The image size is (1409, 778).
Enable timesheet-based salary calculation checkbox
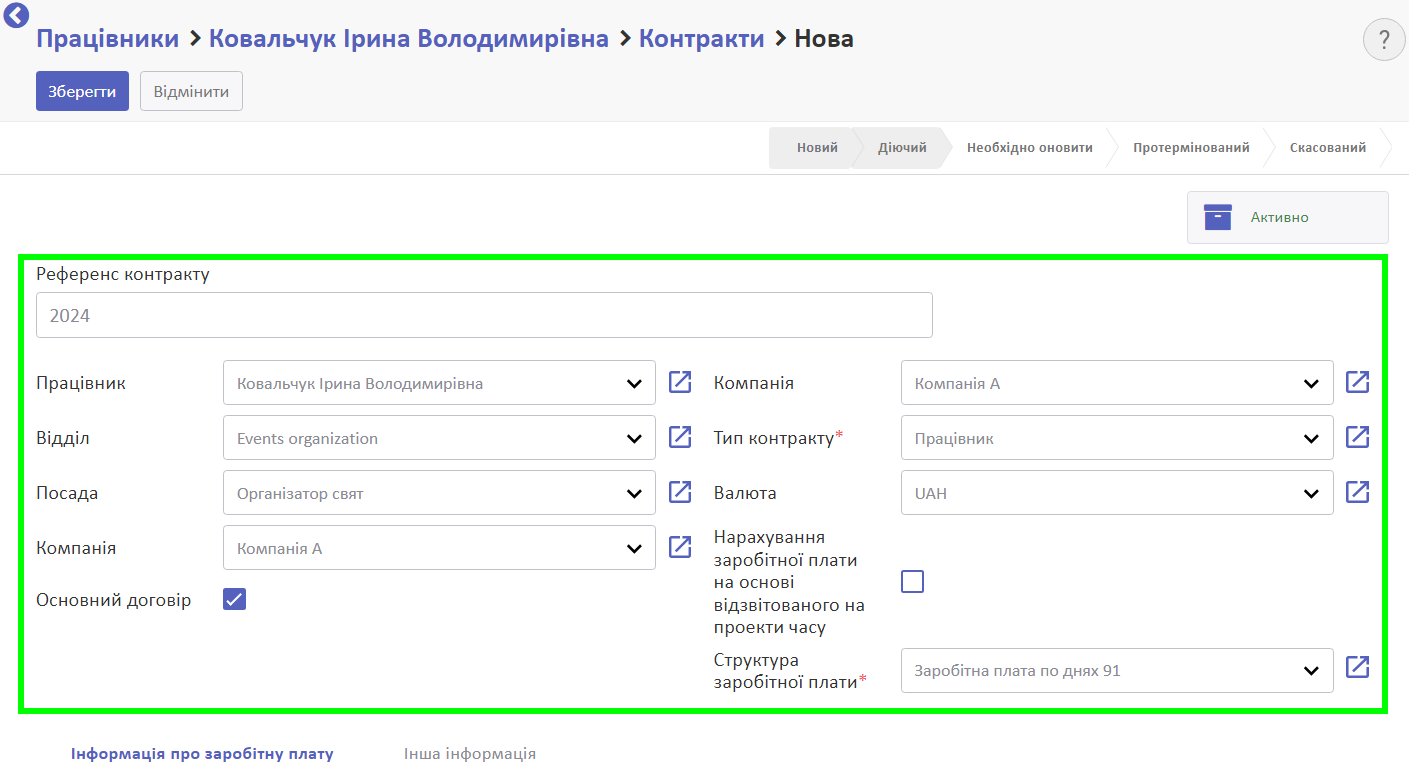(x=912, y=581)
